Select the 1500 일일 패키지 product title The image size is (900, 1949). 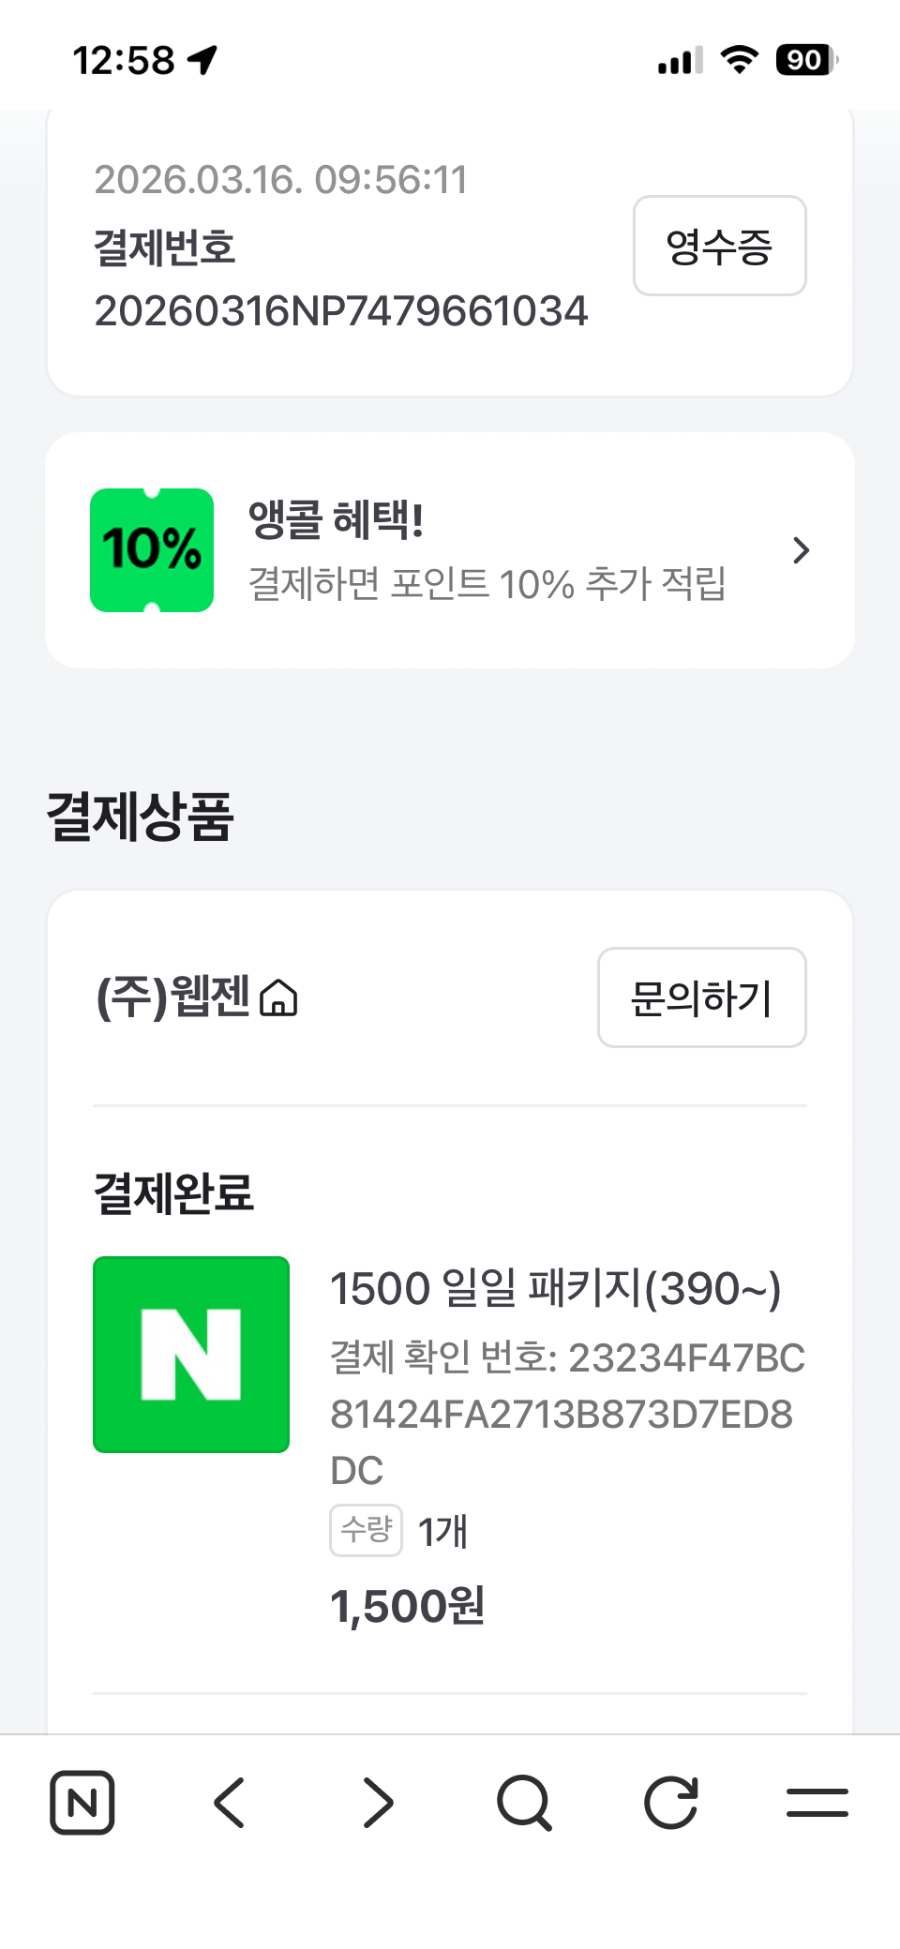555,1288
